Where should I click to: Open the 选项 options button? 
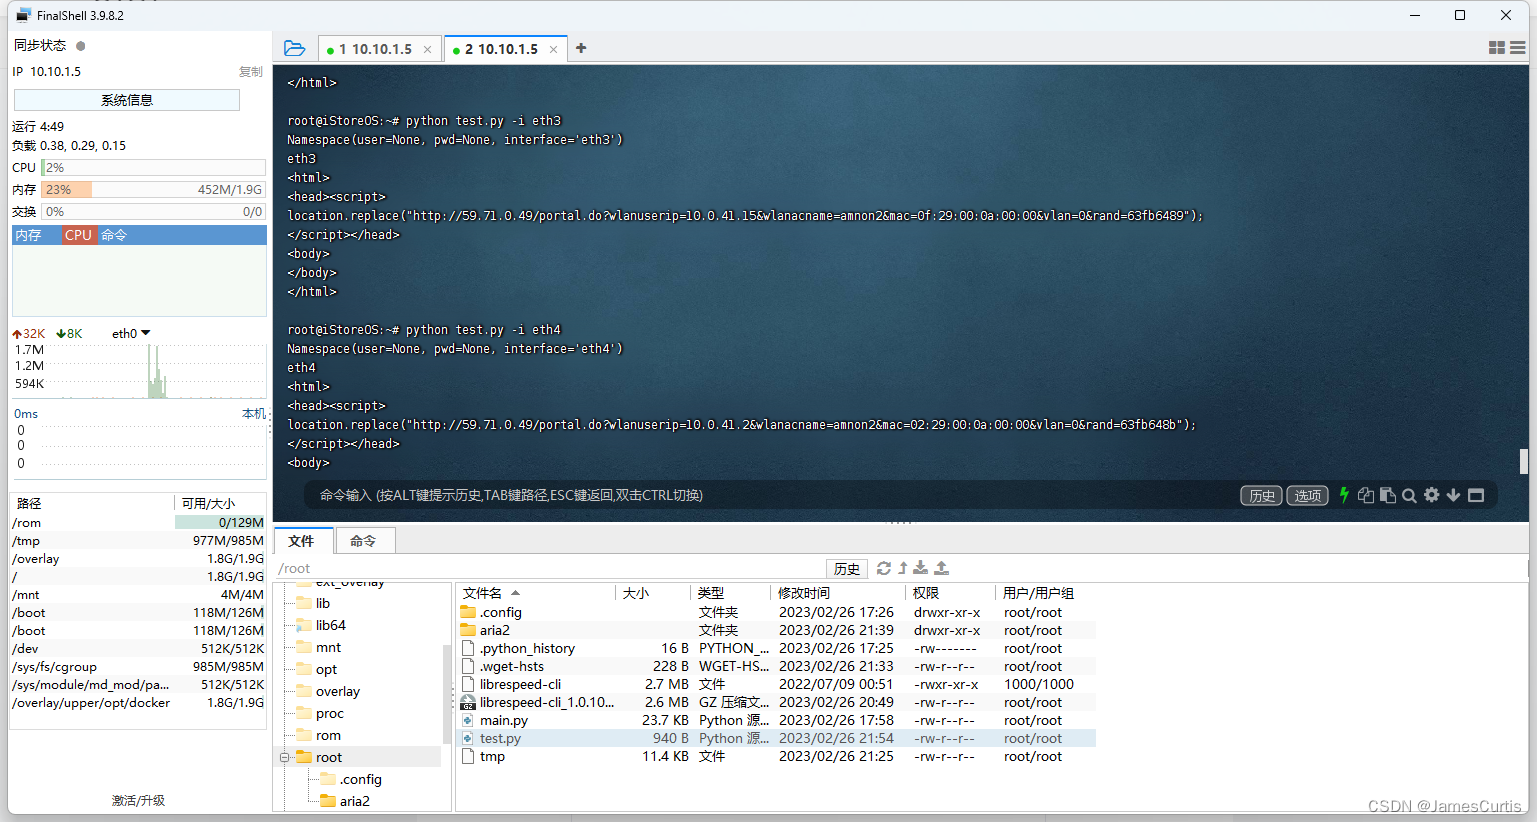click(1307, 496)
